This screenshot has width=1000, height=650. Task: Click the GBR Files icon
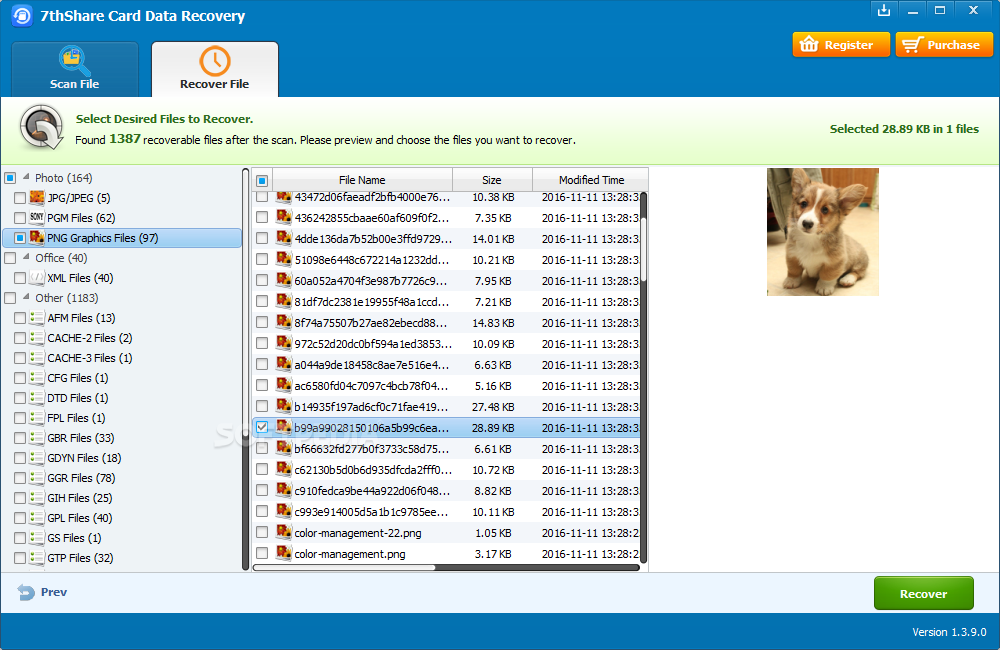[x=37, y=438]
